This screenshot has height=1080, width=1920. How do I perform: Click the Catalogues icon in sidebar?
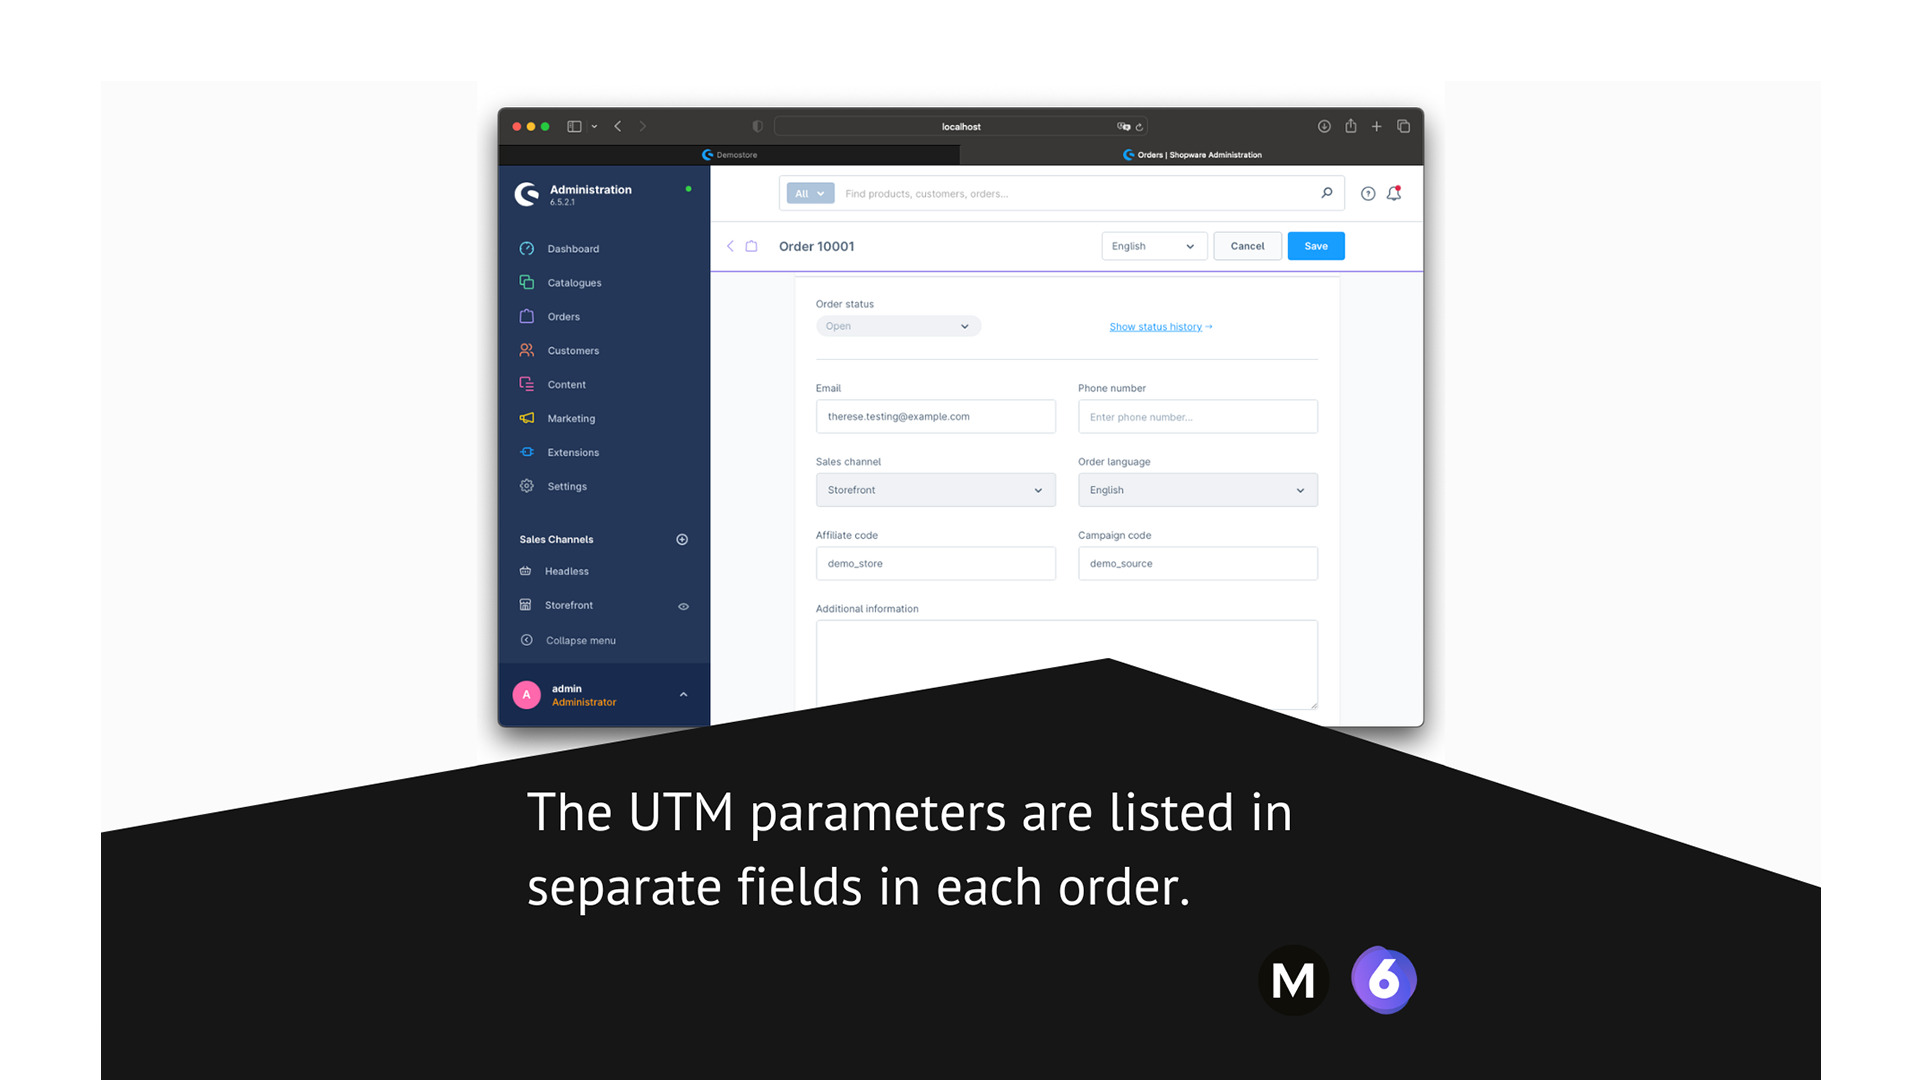527,282
